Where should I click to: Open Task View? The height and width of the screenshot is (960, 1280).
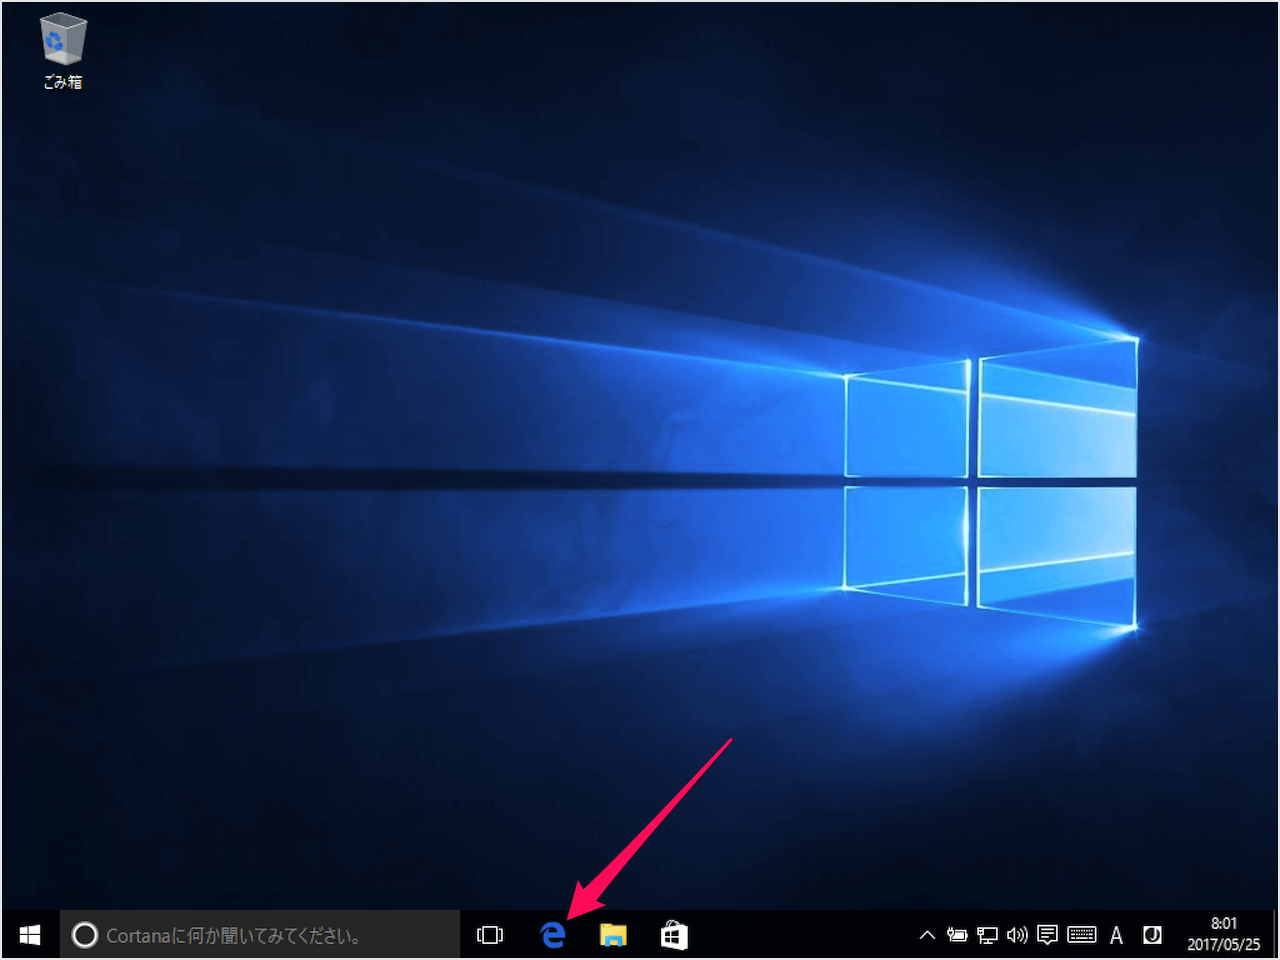coord(489,935)
